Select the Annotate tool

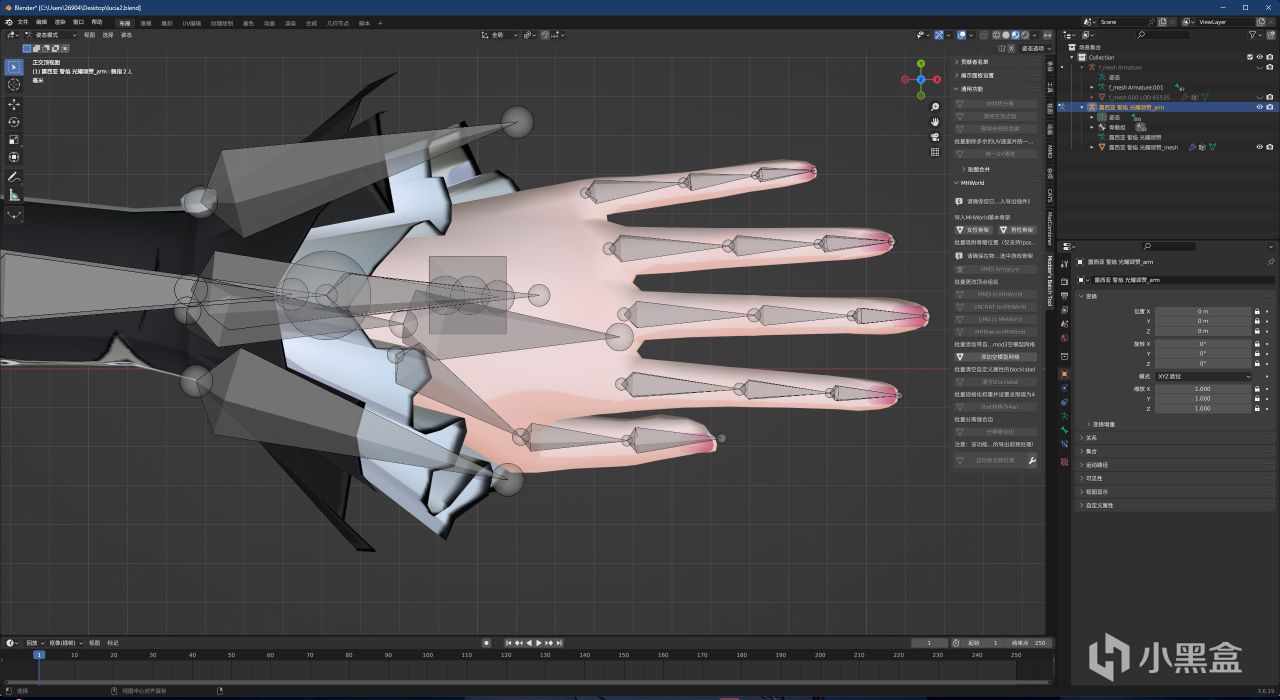coord(14,177)
